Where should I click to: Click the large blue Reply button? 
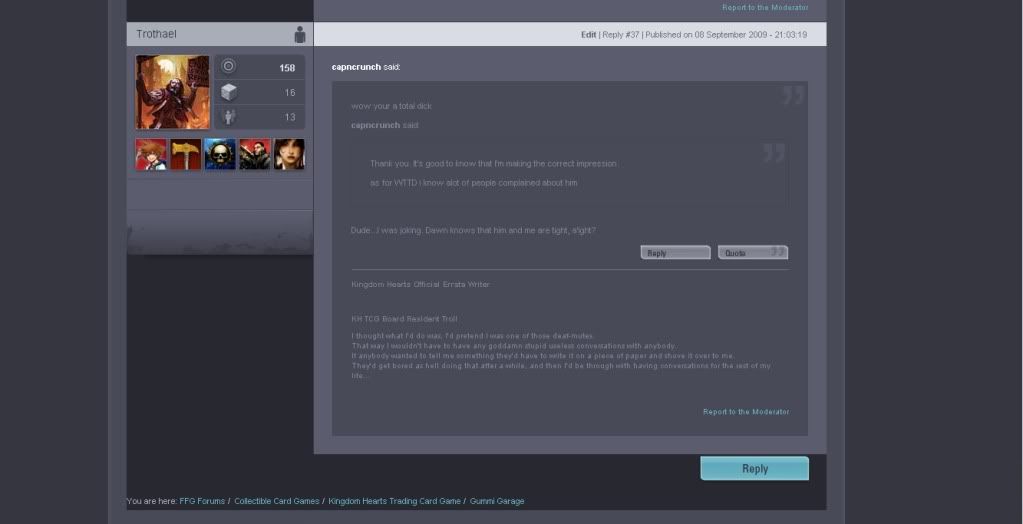[x=754, y=468]
